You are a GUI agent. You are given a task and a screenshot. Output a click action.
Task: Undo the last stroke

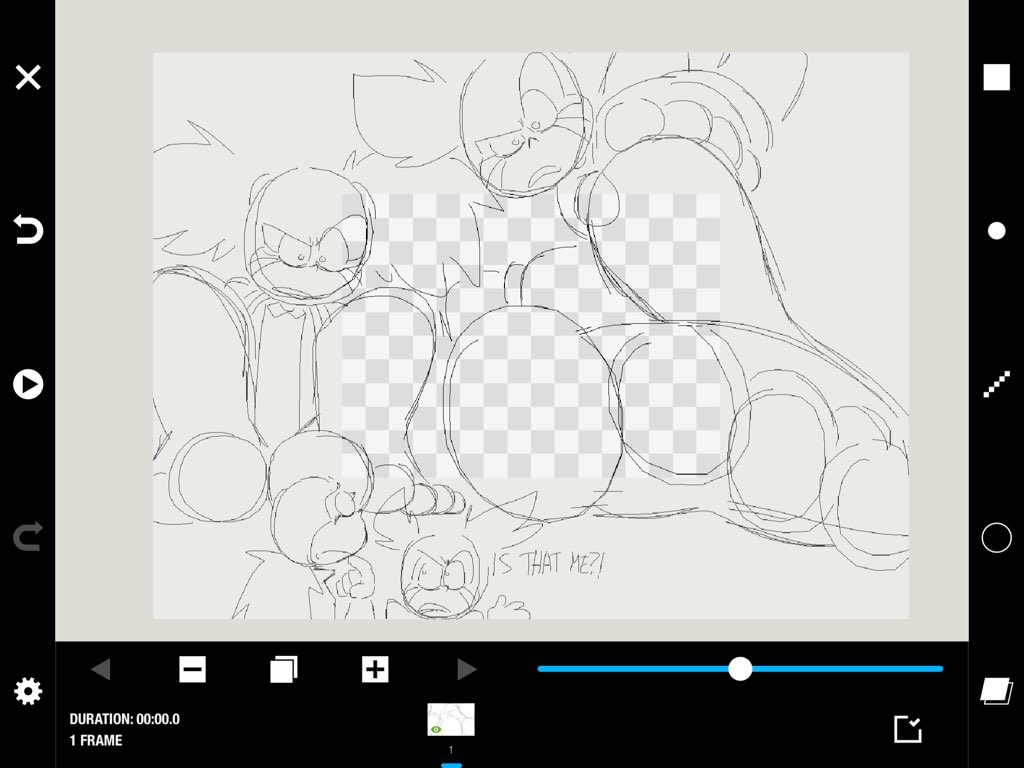pos(28,229)
